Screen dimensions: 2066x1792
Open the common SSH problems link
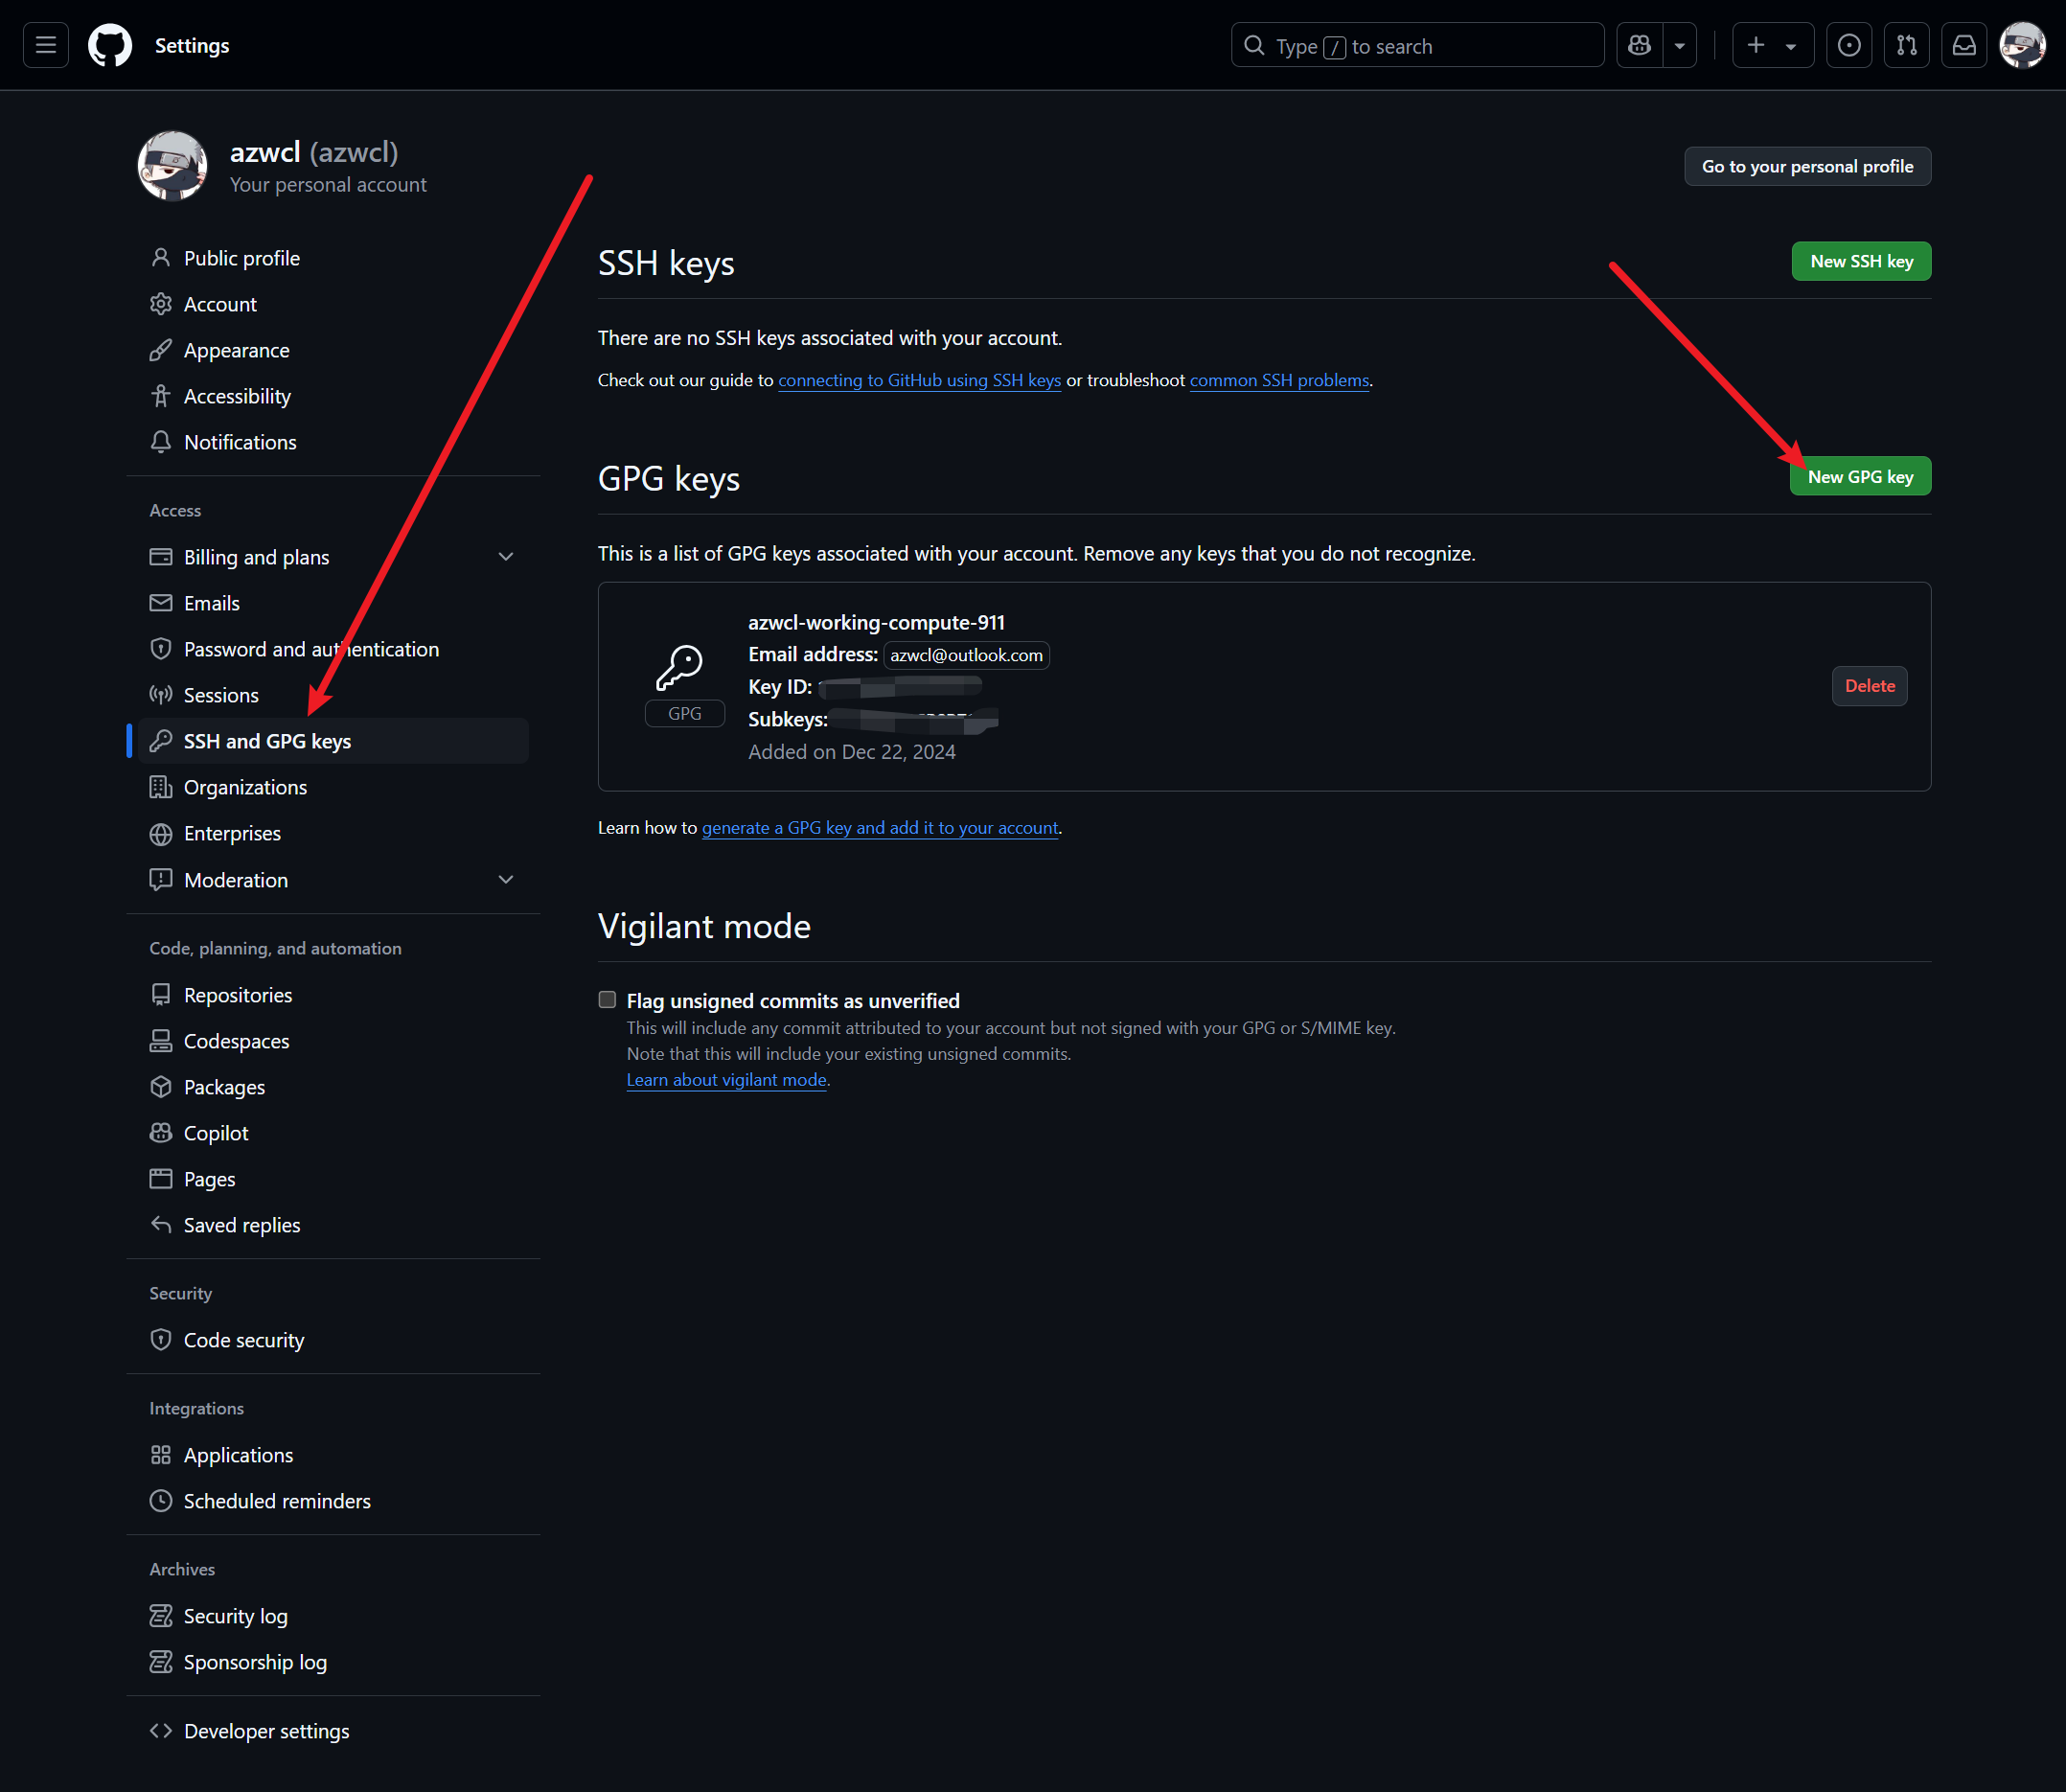pyautogui.click(x=1279, y=380)
